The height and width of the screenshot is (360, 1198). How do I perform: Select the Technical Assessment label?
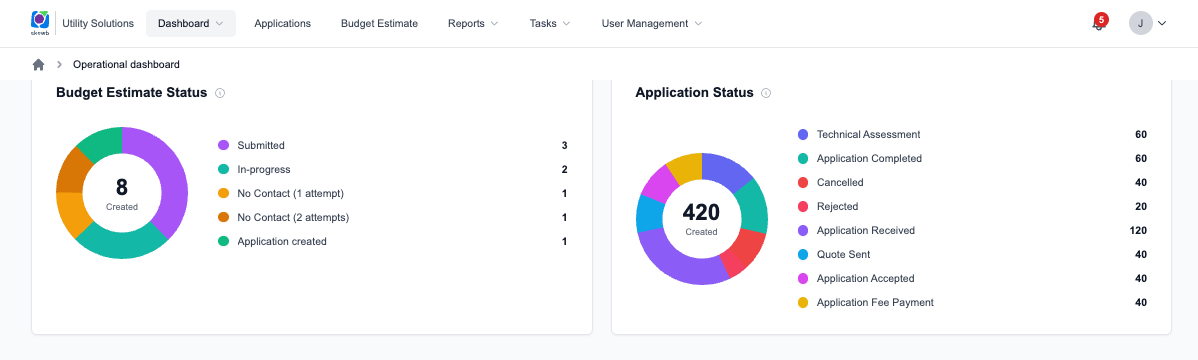(x=869, y=135)
